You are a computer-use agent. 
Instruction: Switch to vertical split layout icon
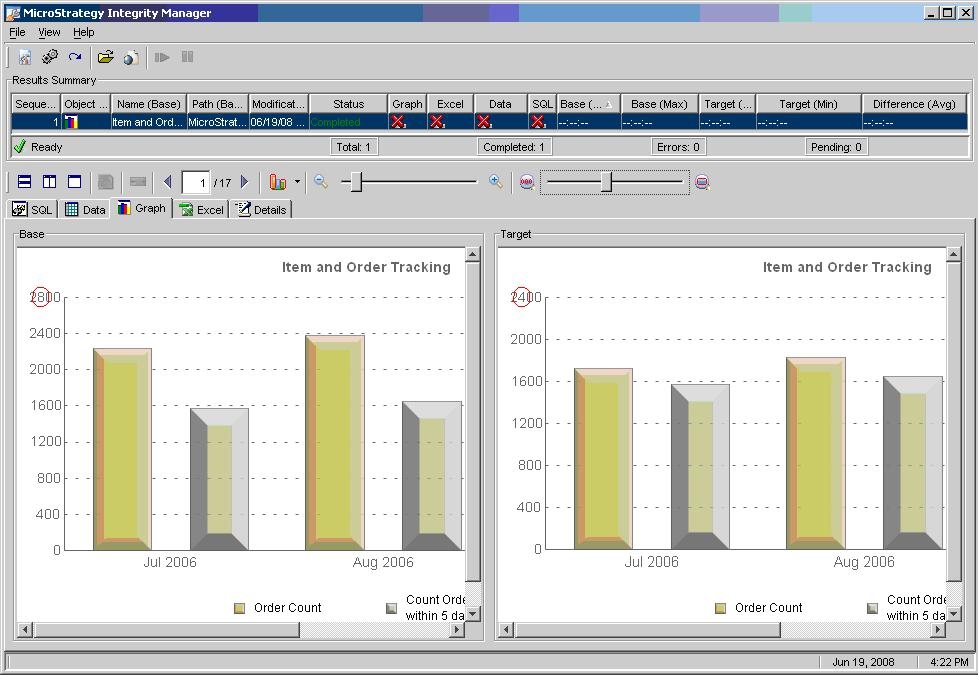coord(49,182)
